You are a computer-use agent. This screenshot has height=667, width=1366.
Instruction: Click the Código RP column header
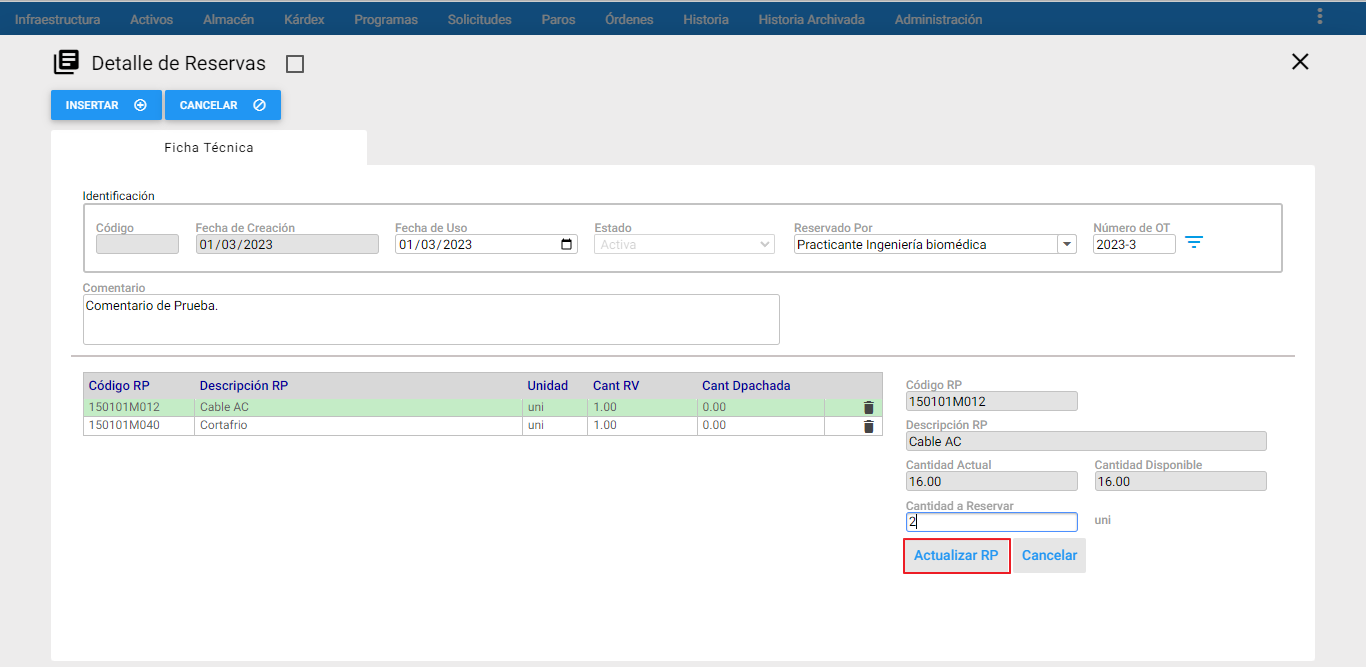click(119, 386)
